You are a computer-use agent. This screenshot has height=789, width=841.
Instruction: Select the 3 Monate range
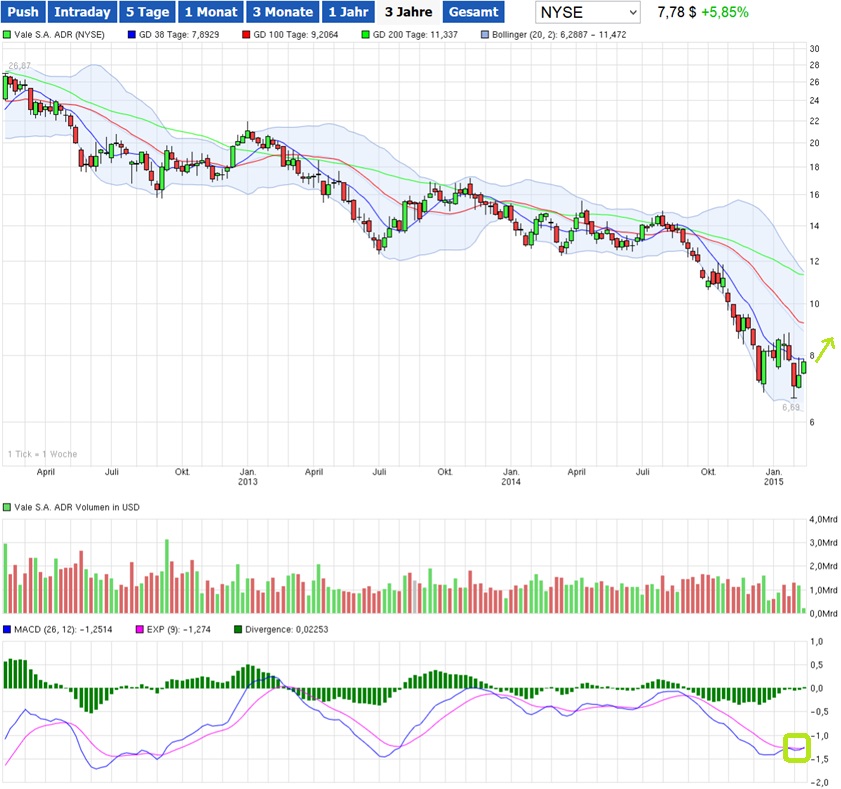point(281,13)
